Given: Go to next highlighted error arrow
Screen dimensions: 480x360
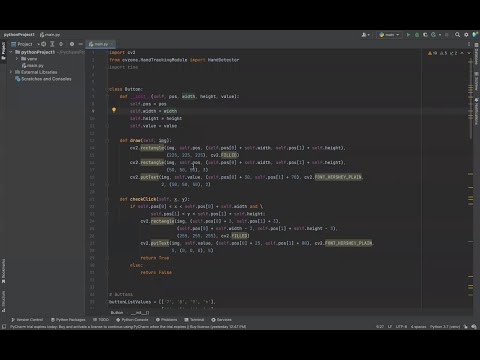Looking at the screenshot, I should pos(469,53).
